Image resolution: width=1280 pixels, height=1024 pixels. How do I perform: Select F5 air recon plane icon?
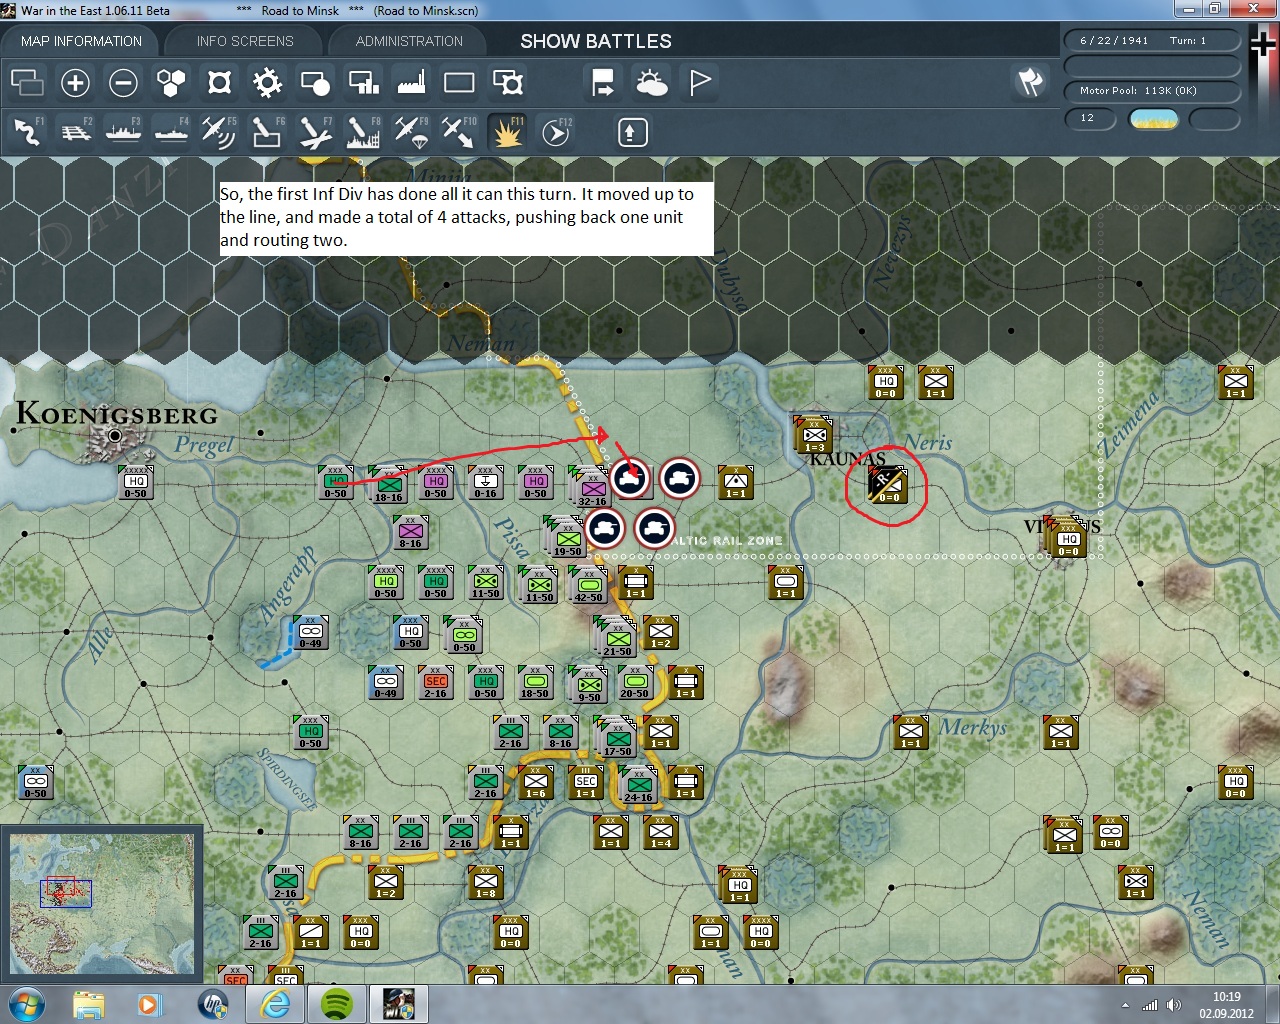[219, 132]
